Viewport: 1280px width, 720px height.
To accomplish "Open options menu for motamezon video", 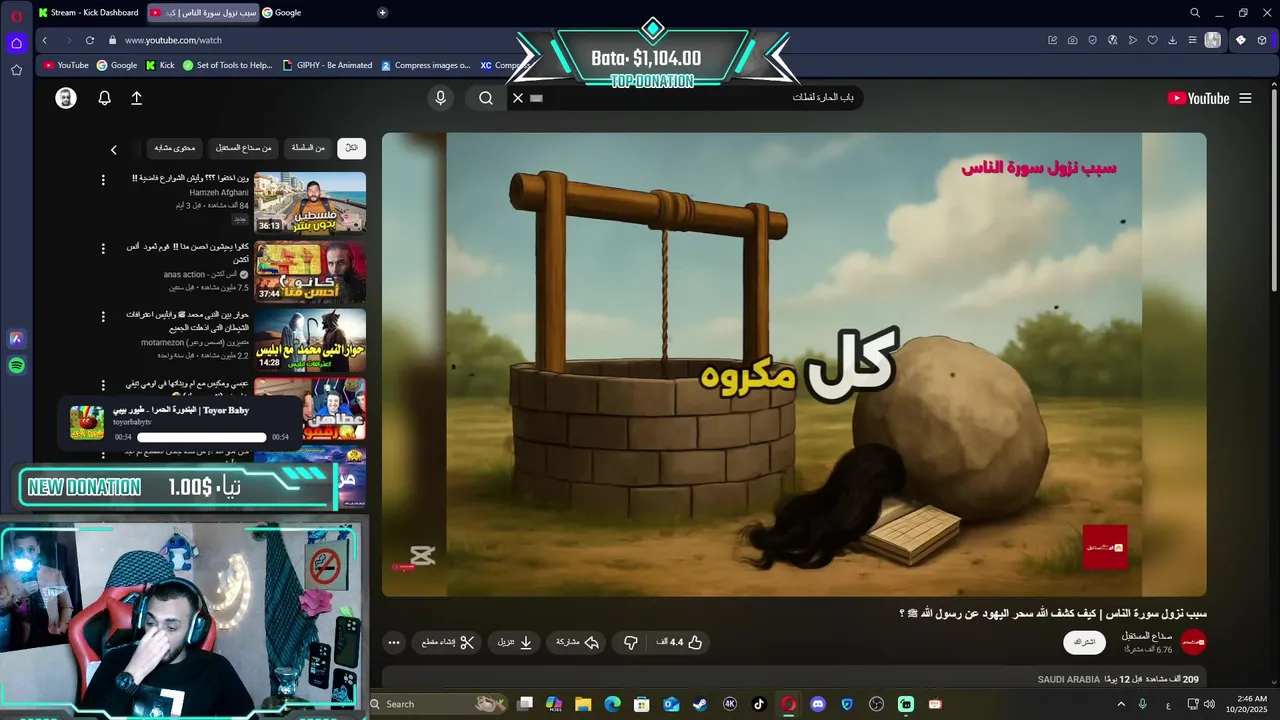I will (x=102, y=316).
